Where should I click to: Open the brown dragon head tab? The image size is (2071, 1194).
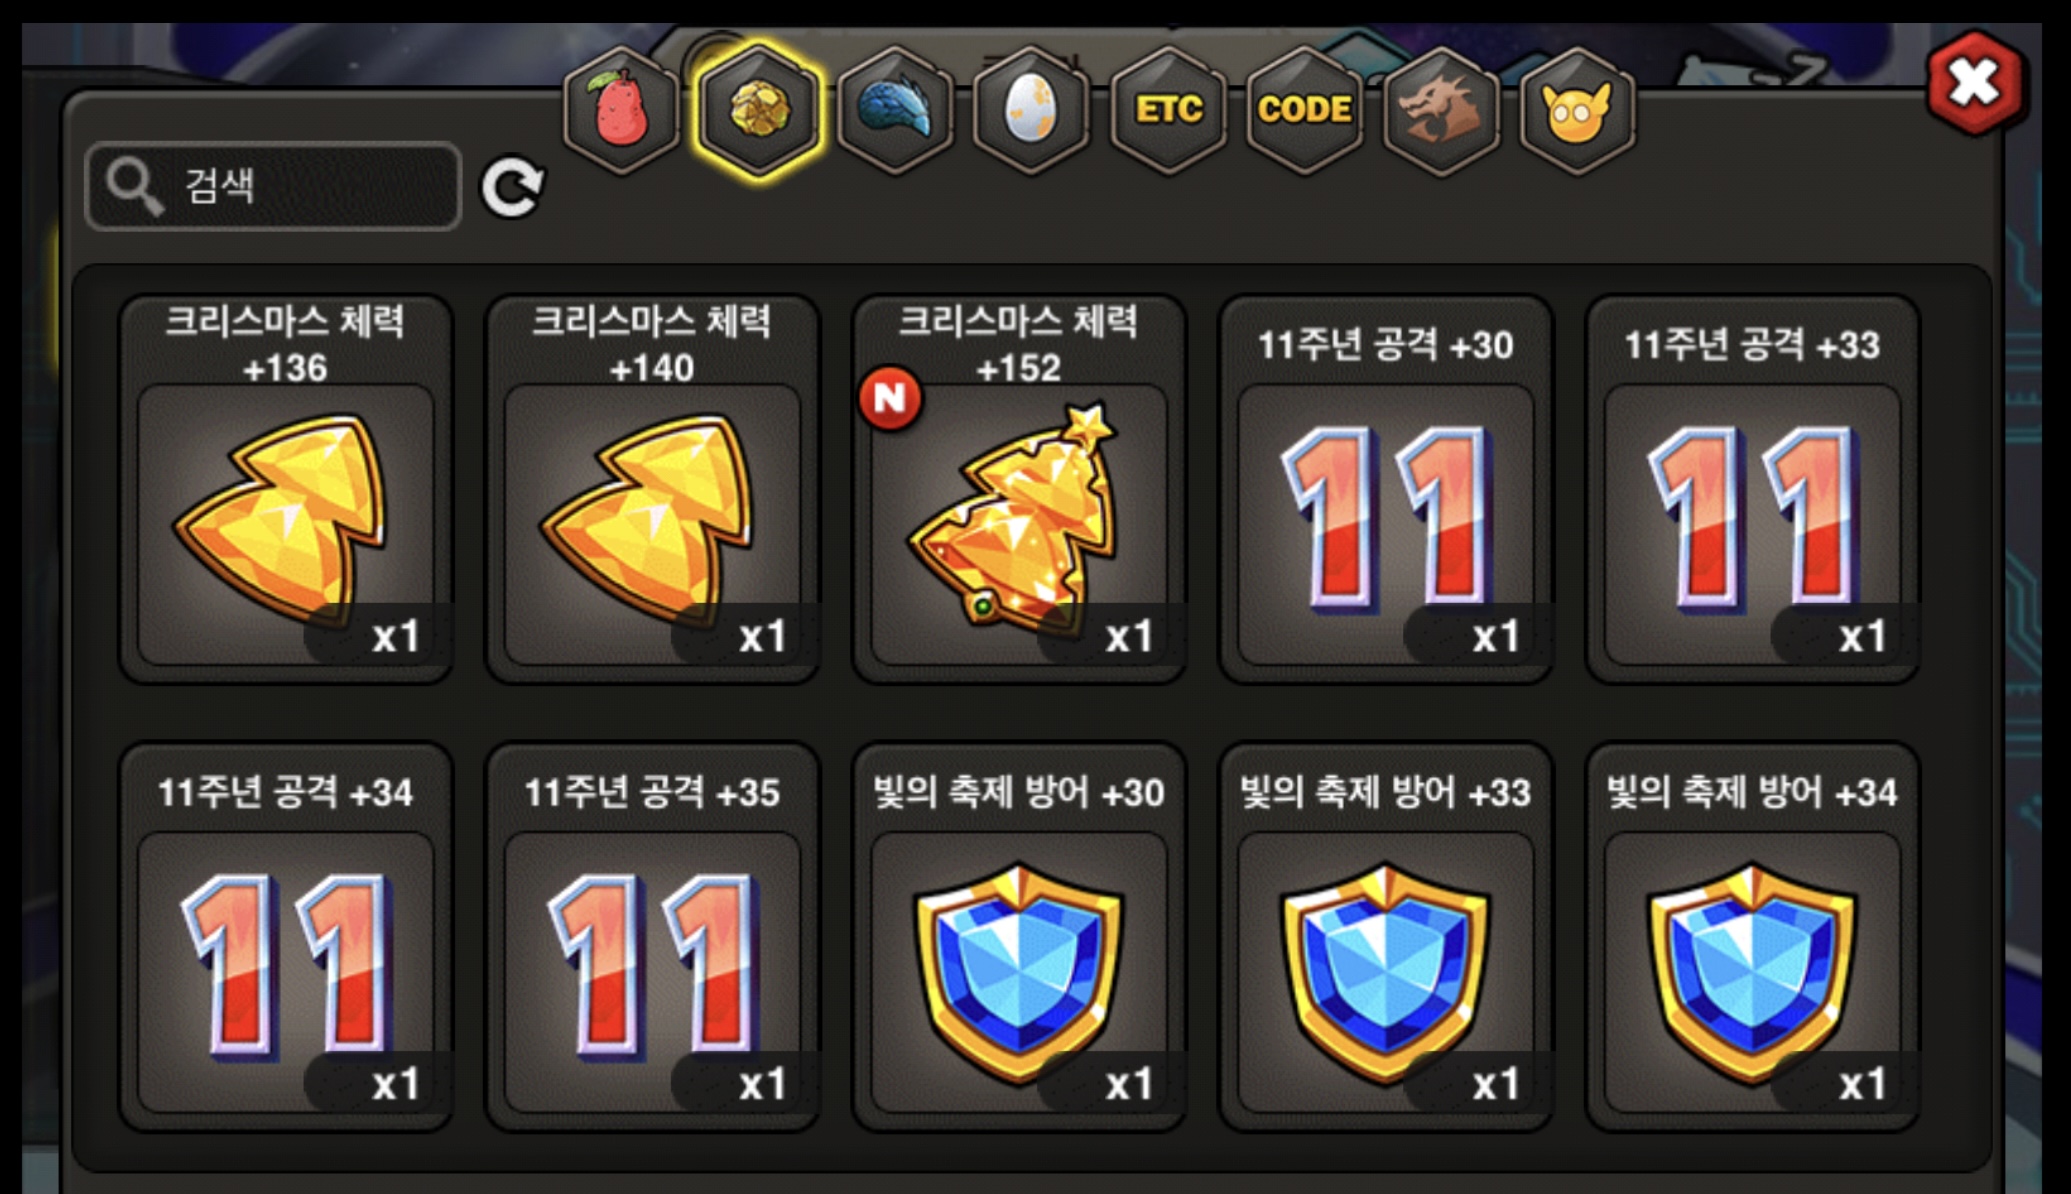pyautogui.click(x=1441, y=110)
